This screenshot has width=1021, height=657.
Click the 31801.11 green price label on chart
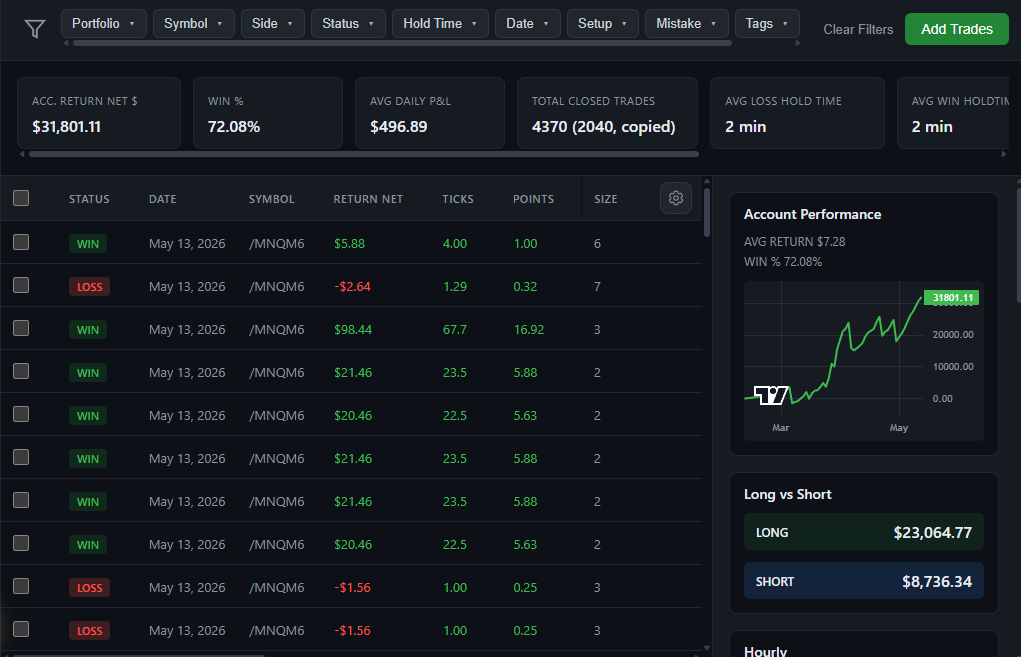tap(951, 298)
